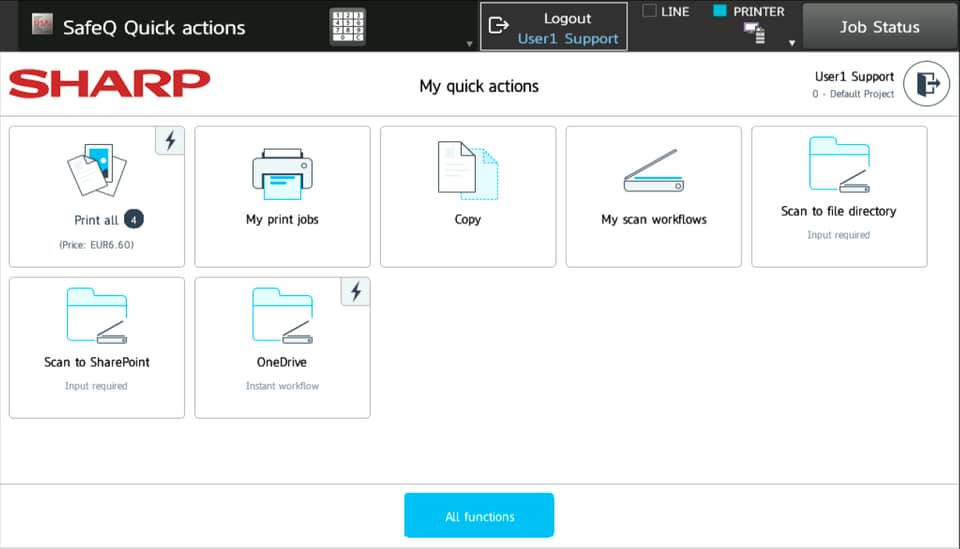Click the SHARP logo

click(x=110, y=85)
